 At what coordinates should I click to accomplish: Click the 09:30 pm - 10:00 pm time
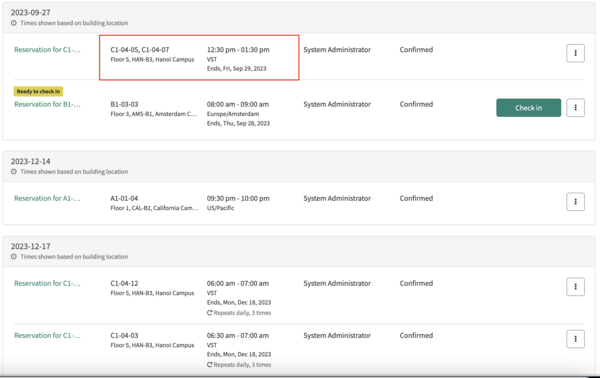pos(238,199)
